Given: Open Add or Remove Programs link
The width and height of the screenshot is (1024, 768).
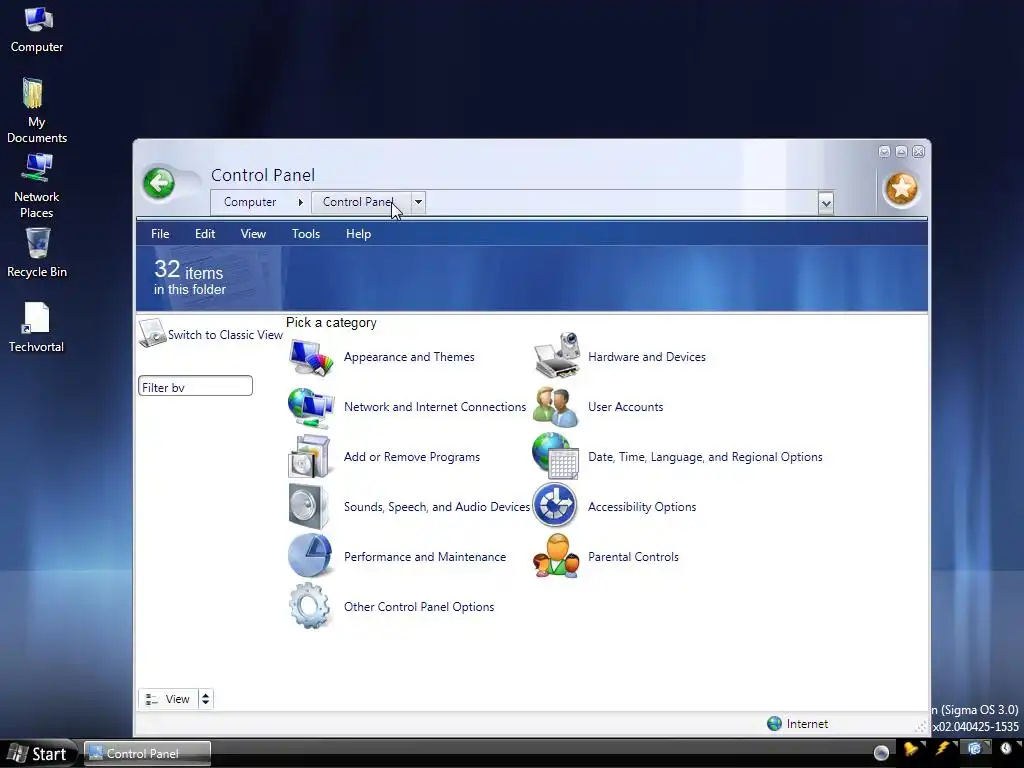Looking at the screenshot, I should (x=412, y=457).
